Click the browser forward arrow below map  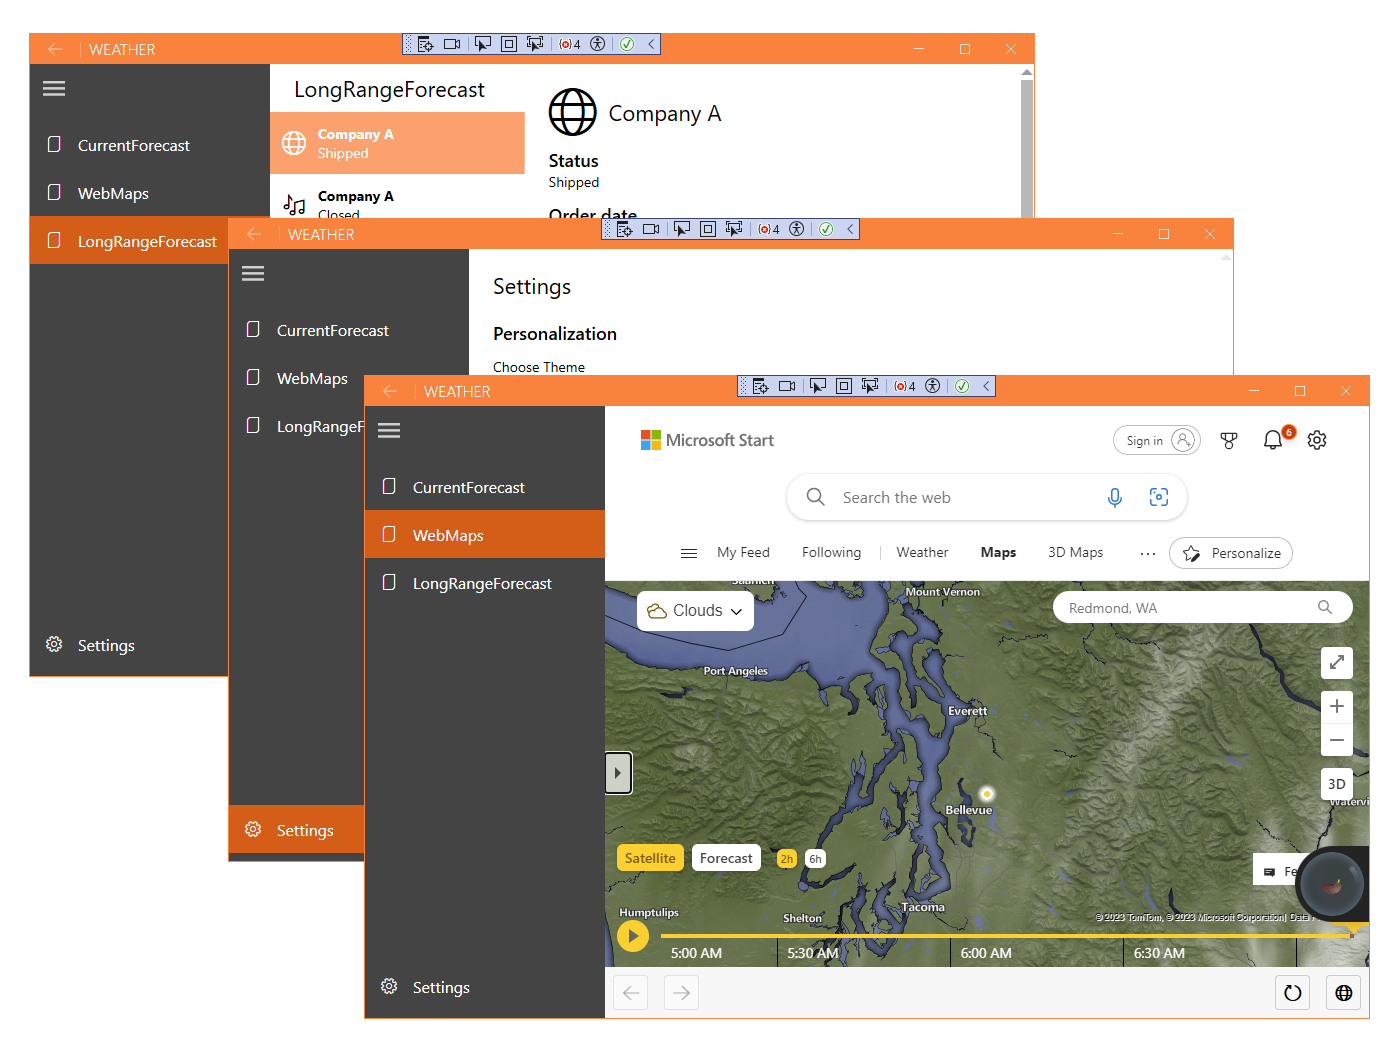coord(681,993)
